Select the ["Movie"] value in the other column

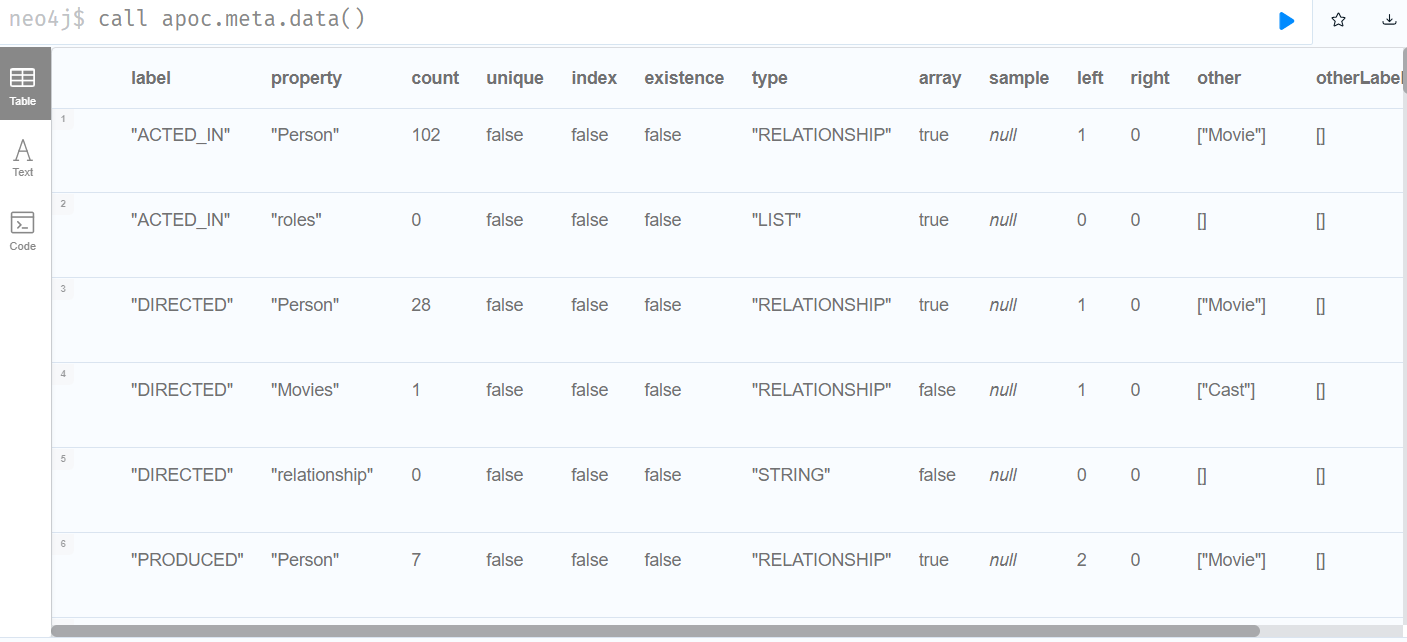[1231, 134]
